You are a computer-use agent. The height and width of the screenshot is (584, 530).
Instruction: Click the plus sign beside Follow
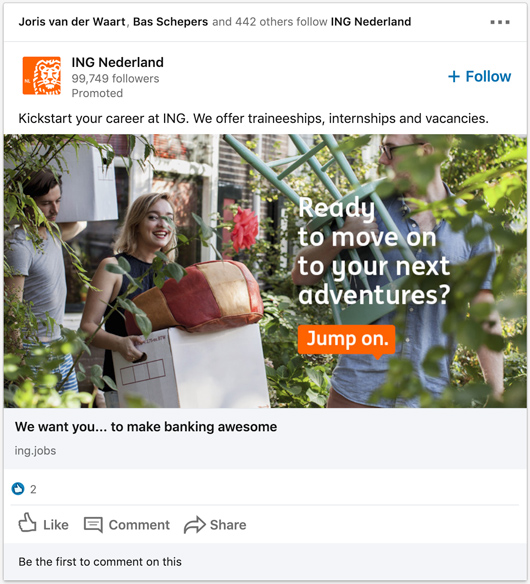pyautogui.click(x=454, y=76)
